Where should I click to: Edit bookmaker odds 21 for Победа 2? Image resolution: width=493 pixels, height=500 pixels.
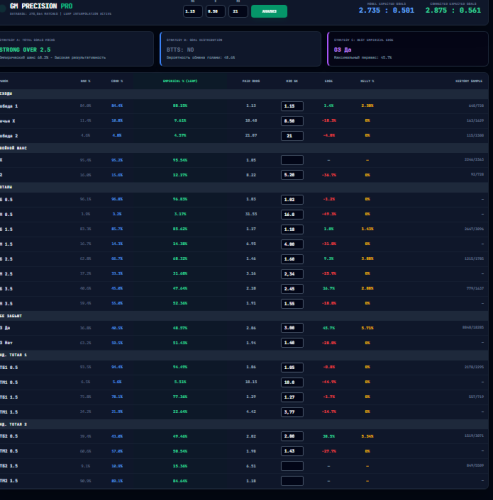[292, 136]
